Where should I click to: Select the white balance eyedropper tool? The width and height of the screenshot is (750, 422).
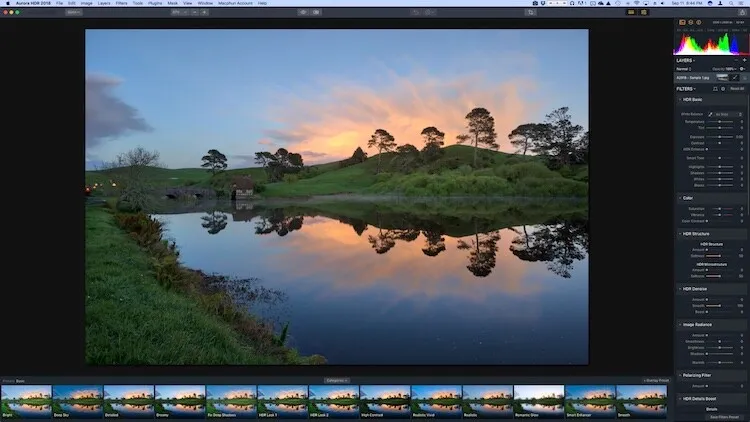click(711, 115)
